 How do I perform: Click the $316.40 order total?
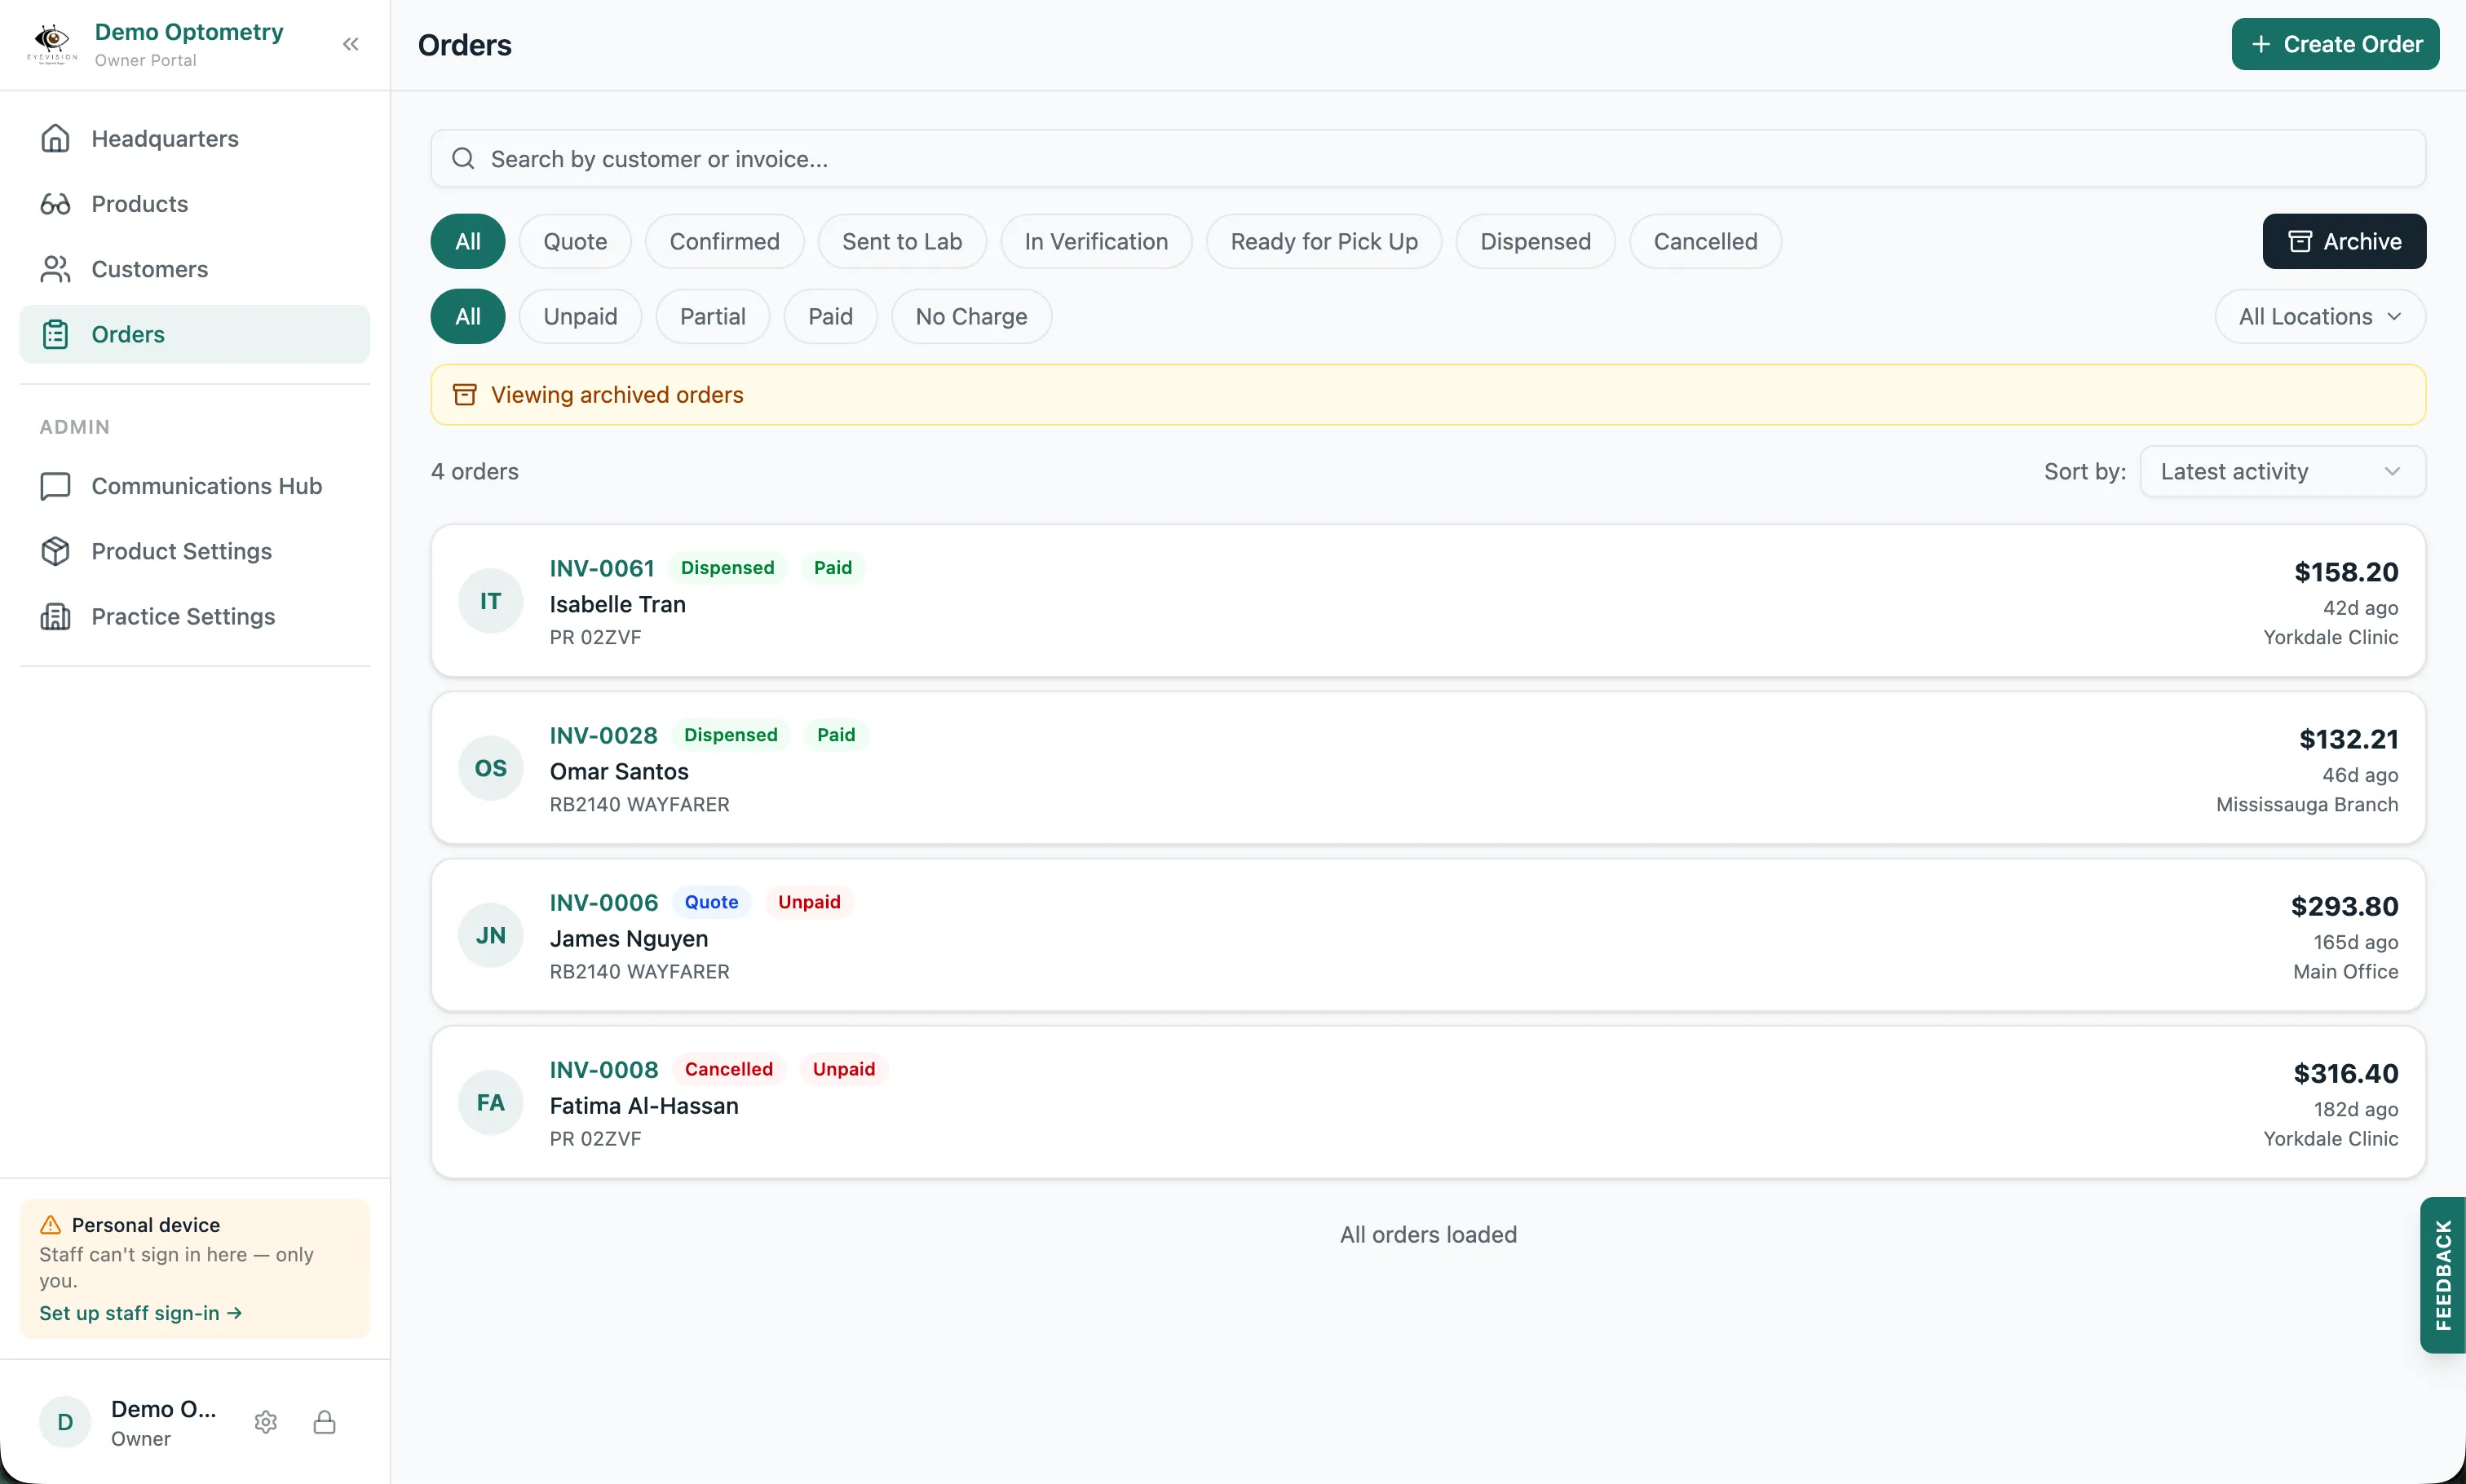click(2345, 1072)
